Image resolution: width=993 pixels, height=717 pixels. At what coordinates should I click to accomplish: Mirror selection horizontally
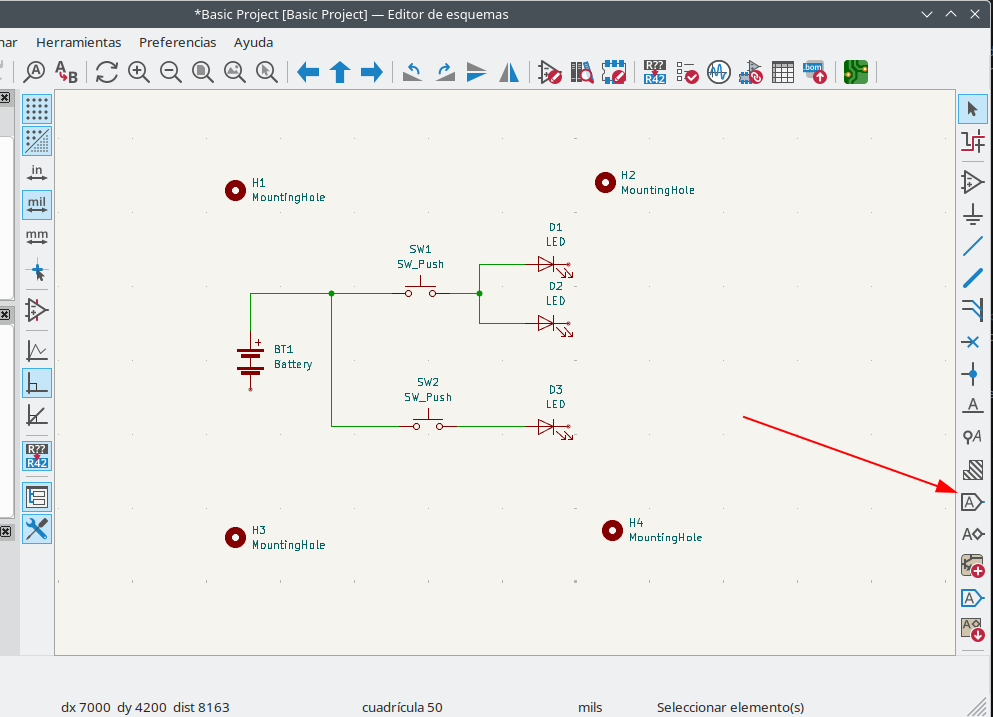pos(509,72)
